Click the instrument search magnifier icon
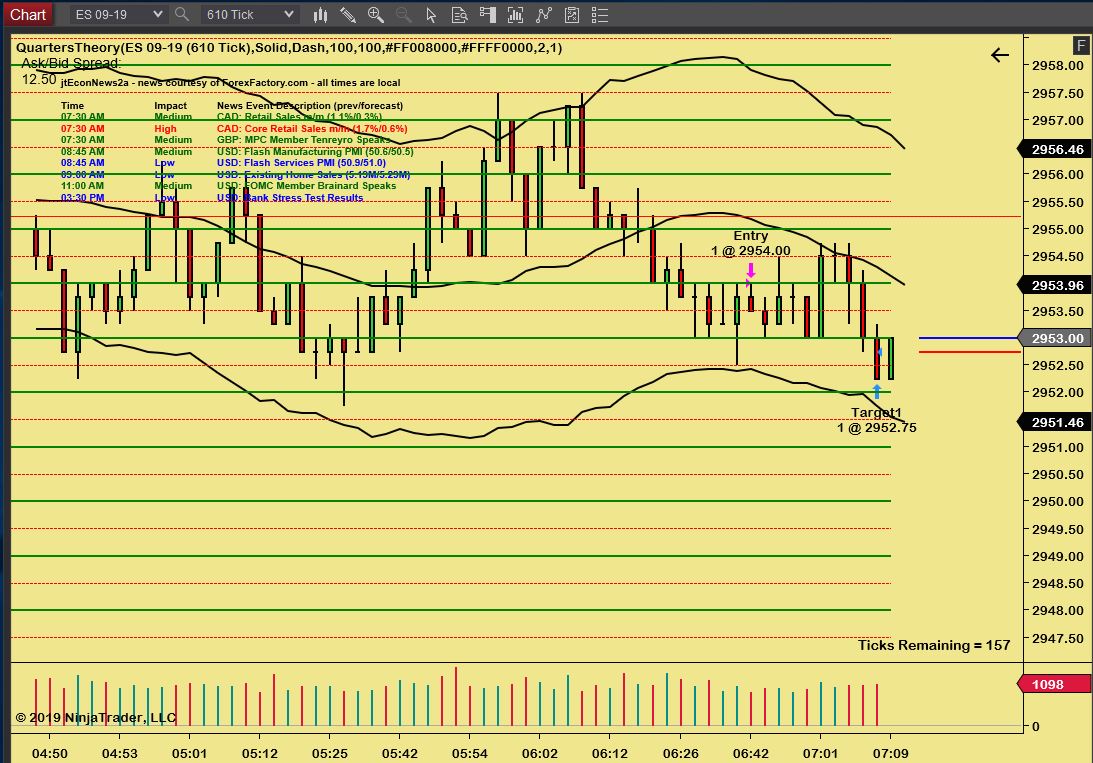Image resolution: width=1093 pixels, height=763 pixels. pyautogui.click(x=182, y=14)
